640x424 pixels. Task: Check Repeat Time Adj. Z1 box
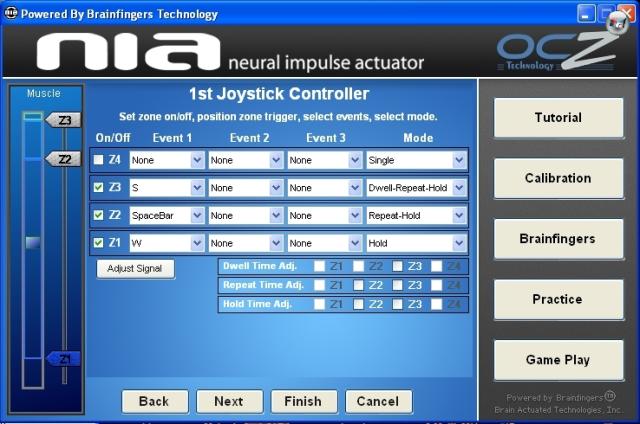coord(319,285)
